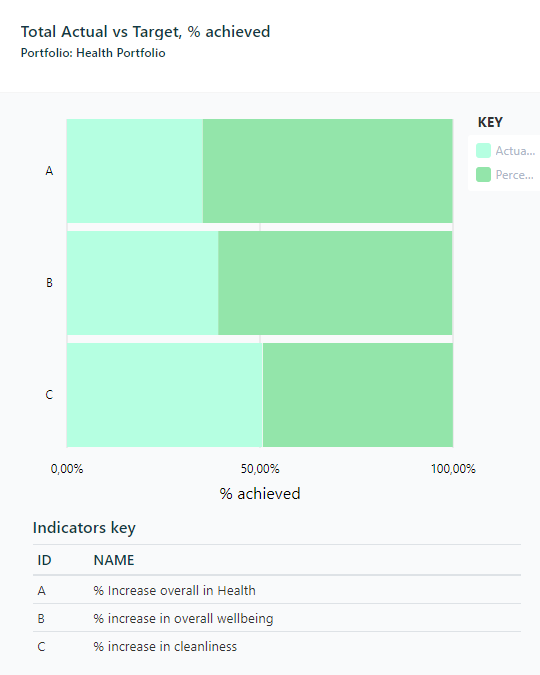
Task: Click the 'Actua...' legend label
Action: tap(515, 151)
